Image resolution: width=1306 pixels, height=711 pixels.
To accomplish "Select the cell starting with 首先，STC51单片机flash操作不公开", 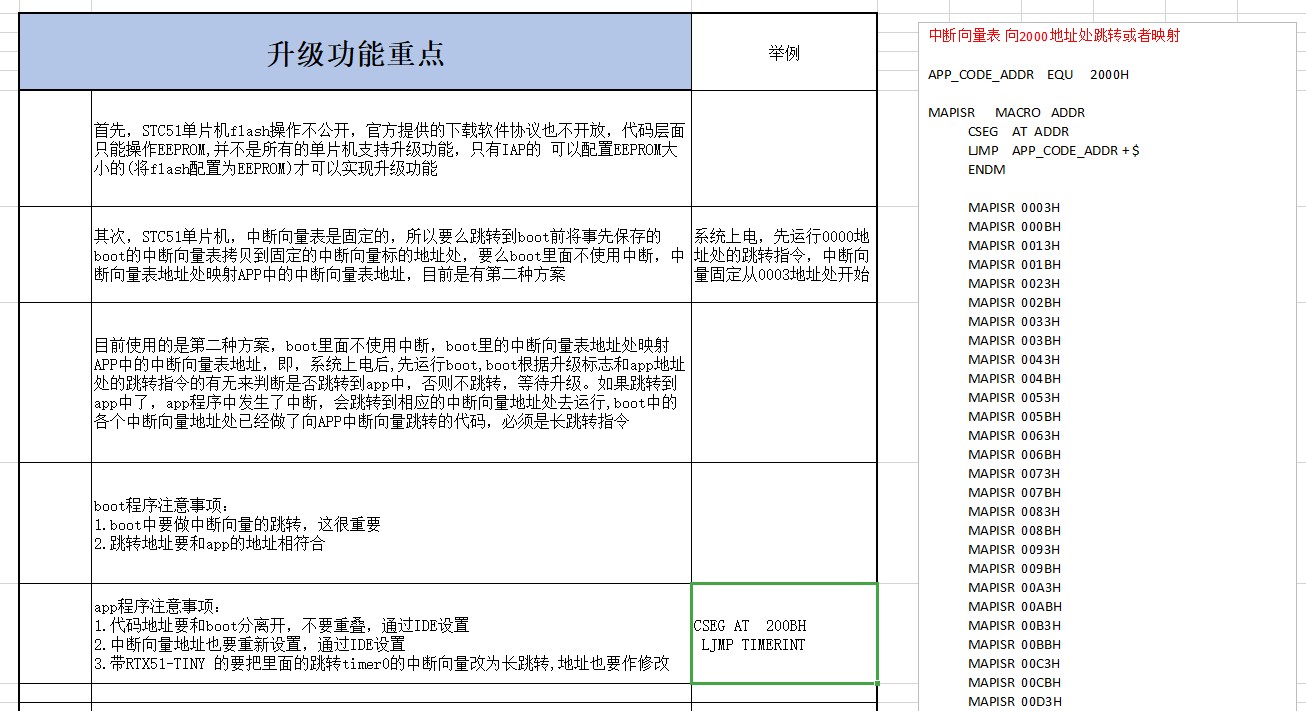I will 391,149.
